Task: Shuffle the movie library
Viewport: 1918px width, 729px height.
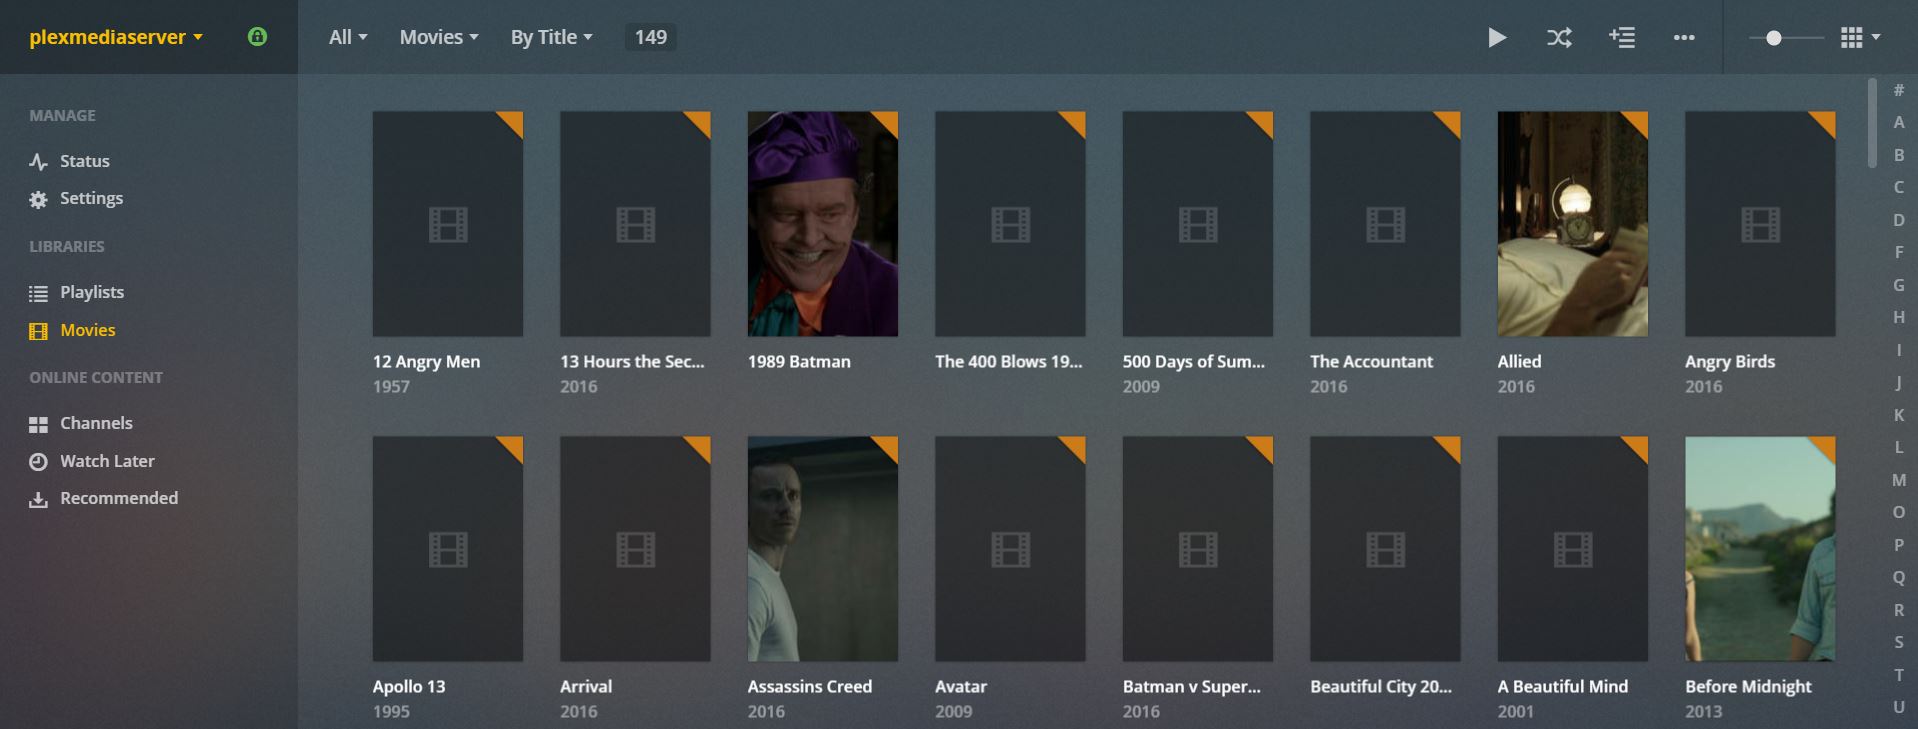Action: [1559, 38]
